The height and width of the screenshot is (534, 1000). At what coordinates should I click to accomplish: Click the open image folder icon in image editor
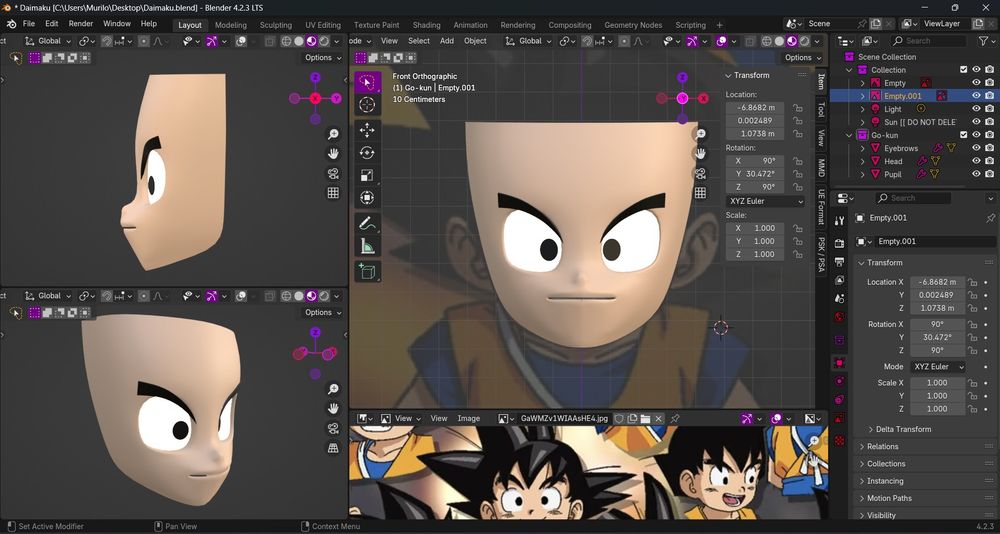pyautogui.click(x=645, y=419)
